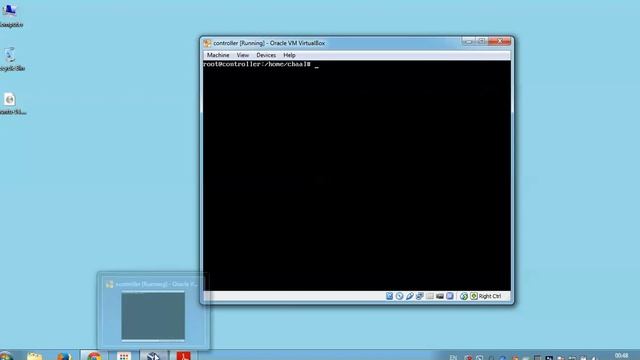This screenshot has height=360, width=640.
Task: Open Adobe Reader from the taskbar
Action: [183, 356]
